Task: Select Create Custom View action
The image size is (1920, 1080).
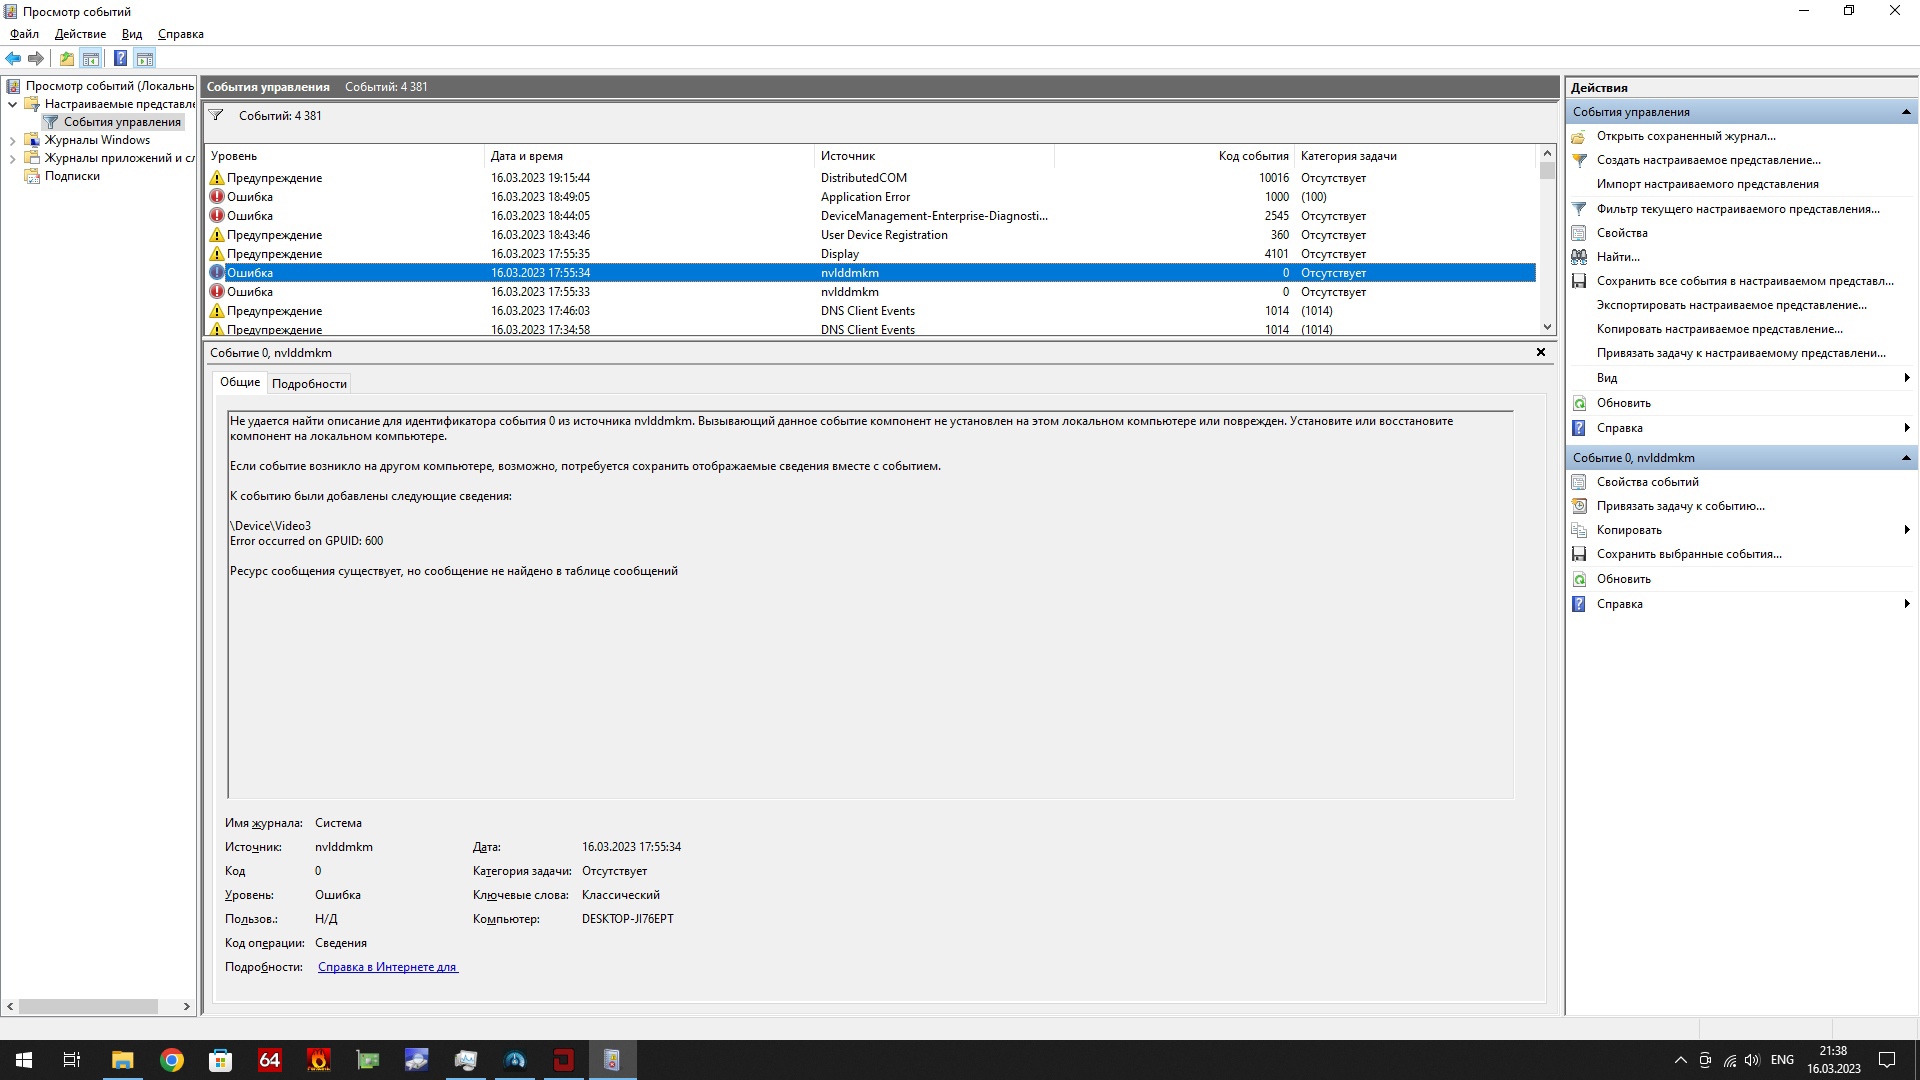Action: (1708, 160)
